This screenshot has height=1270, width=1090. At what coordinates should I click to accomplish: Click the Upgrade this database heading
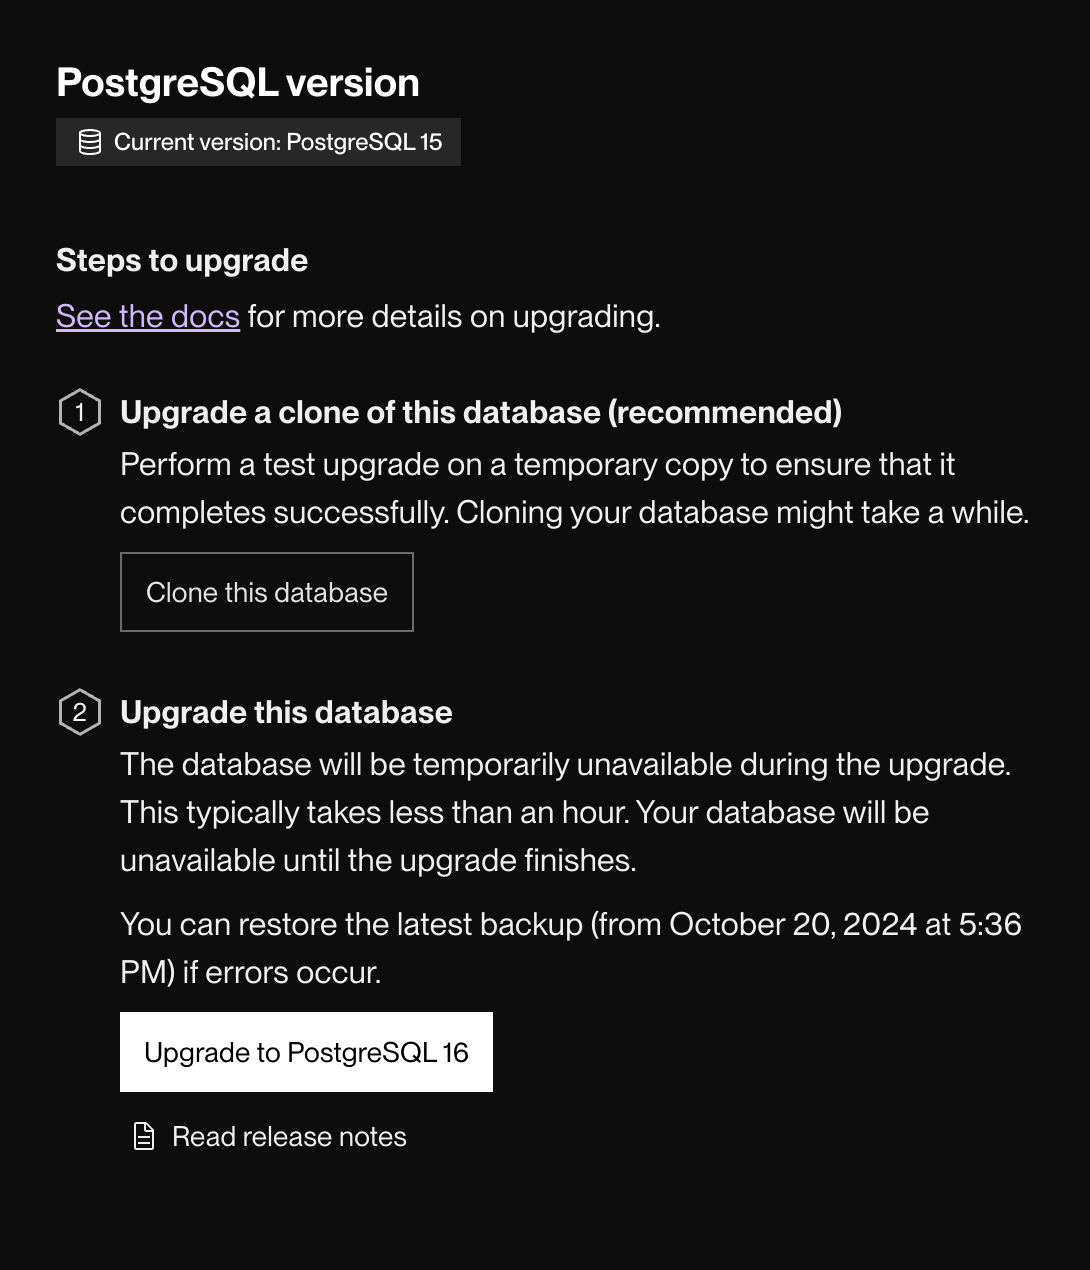tap(286, 712)
